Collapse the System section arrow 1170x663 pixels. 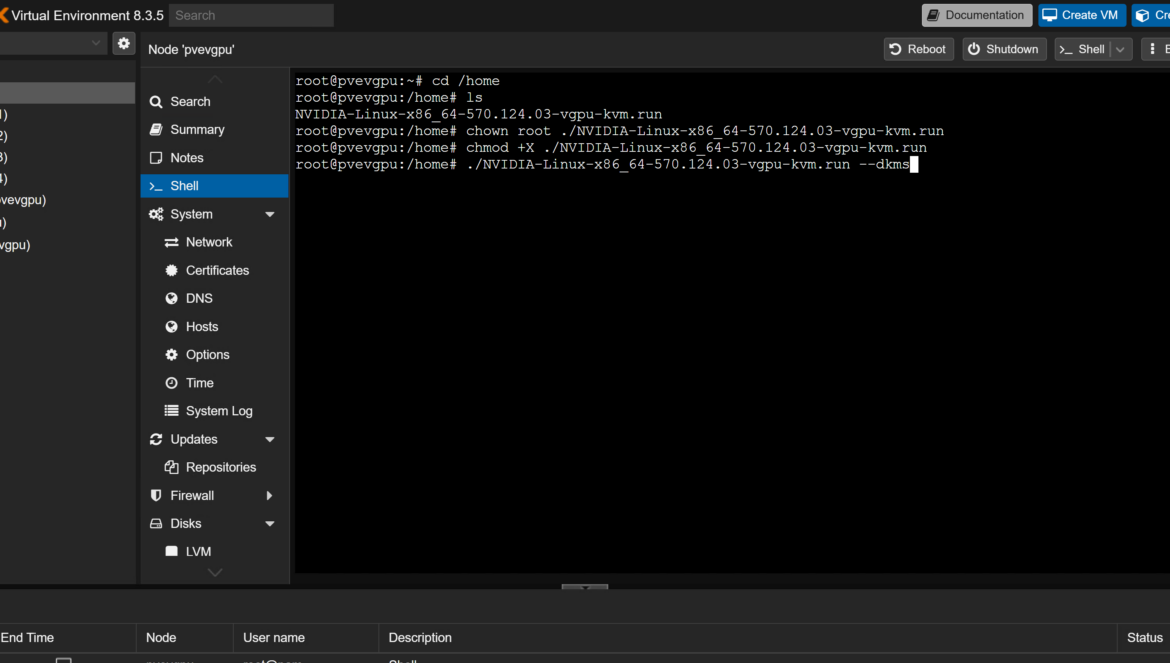[x=270, y=214]
